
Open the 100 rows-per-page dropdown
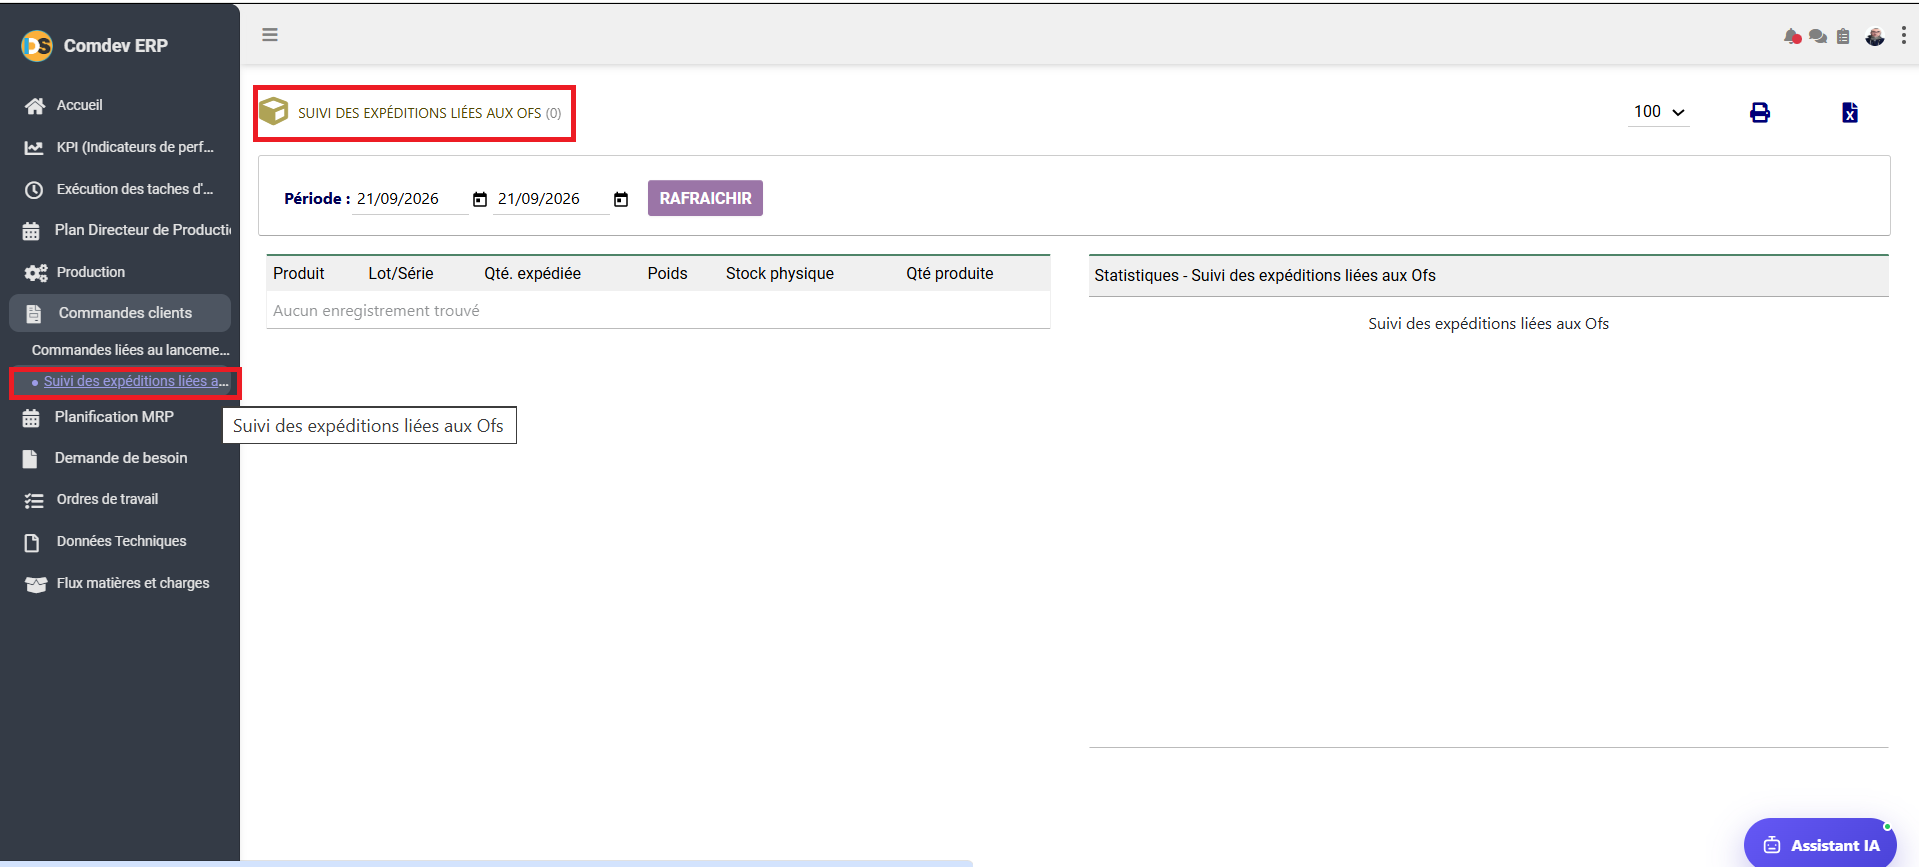(1659, 112)
